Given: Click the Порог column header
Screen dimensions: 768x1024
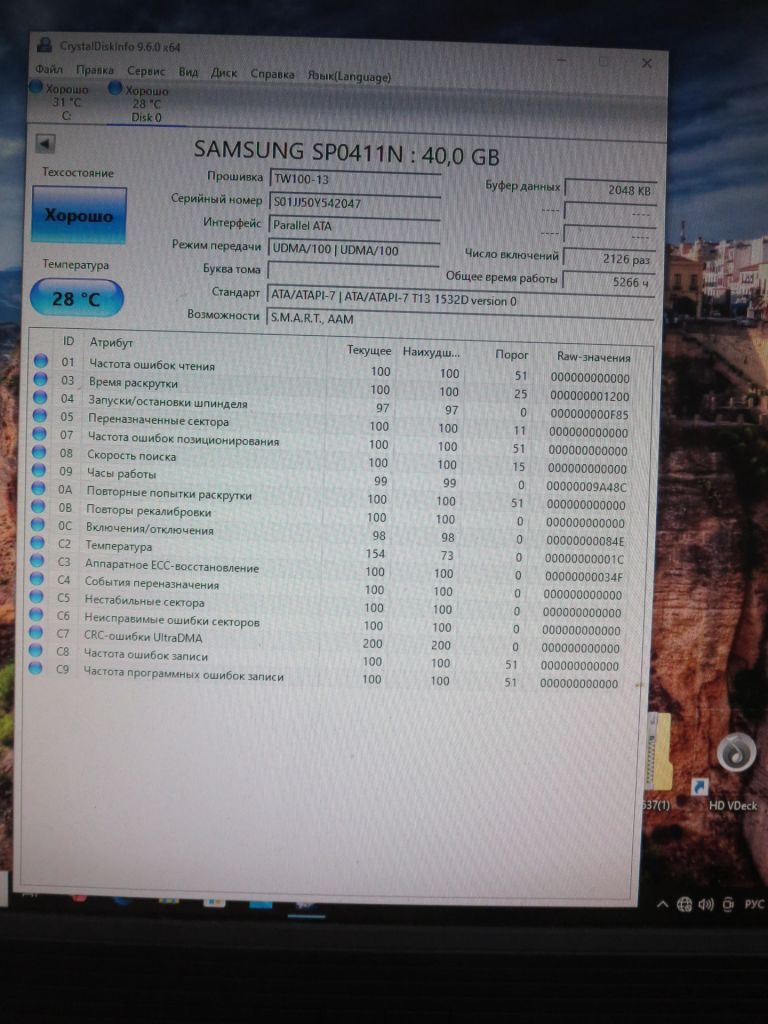Looking at the screenshot, I should tap(511, 355).
